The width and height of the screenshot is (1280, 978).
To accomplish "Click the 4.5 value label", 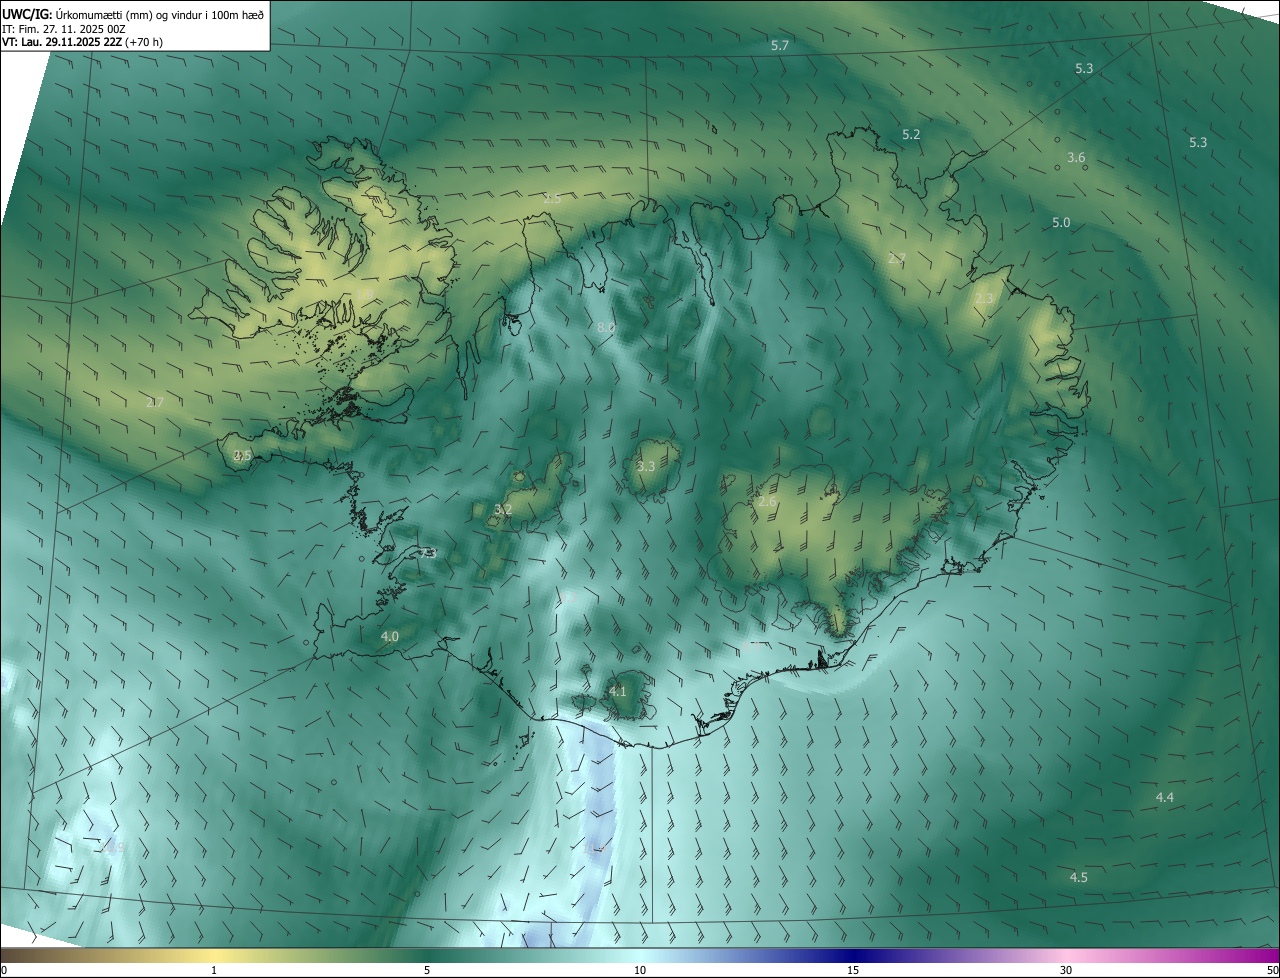I will tap(1079, 878).
